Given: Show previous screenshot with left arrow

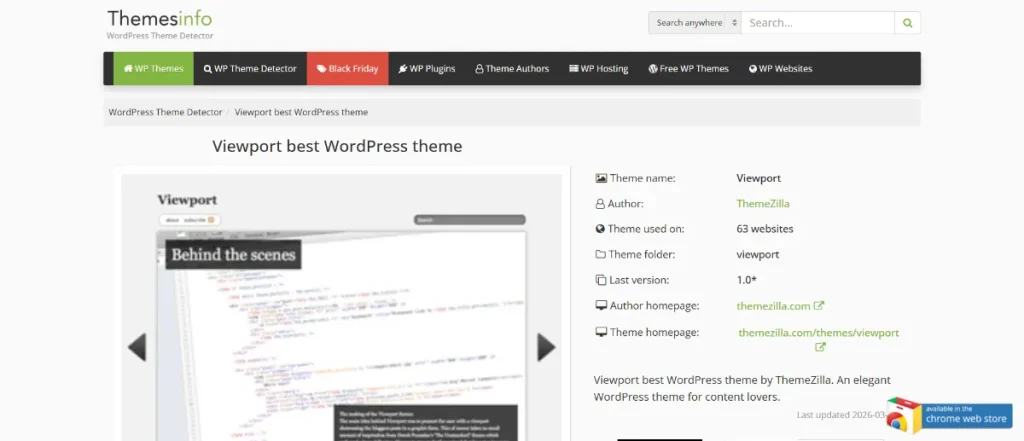Looking at the screenshot, I should pyautogui.click(x=136, y=347).
